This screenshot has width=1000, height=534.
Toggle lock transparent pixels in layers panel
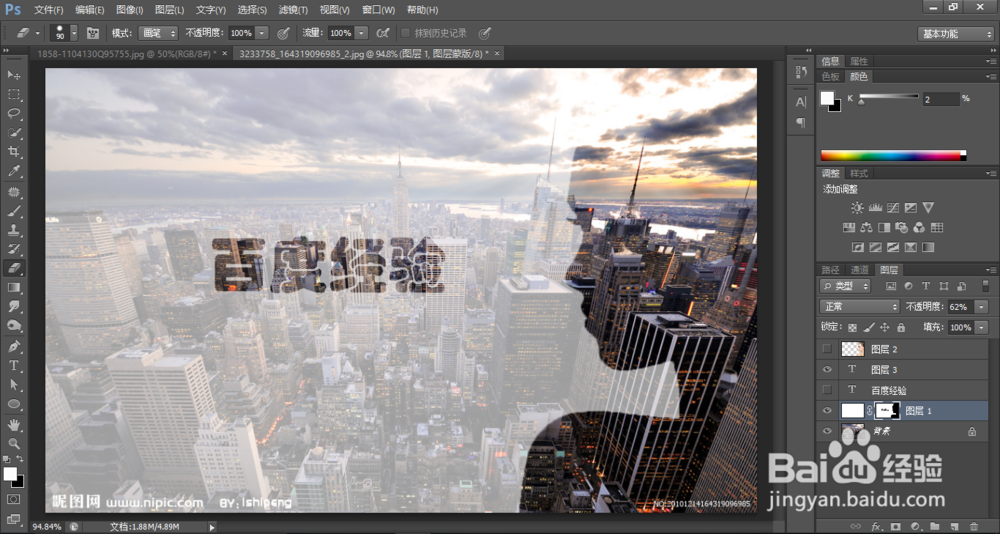(x=853, y=327)
